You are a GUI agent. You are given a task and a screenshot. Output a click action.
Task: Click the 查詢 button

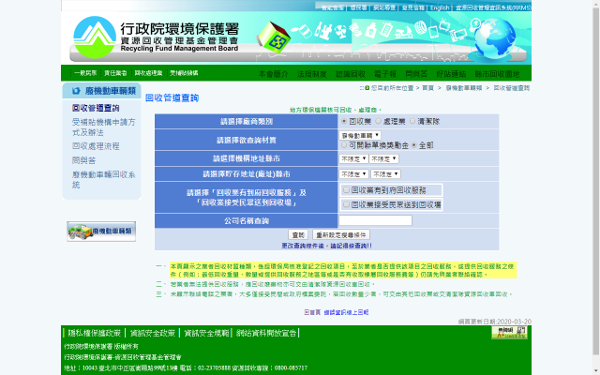tap(298, 235)
